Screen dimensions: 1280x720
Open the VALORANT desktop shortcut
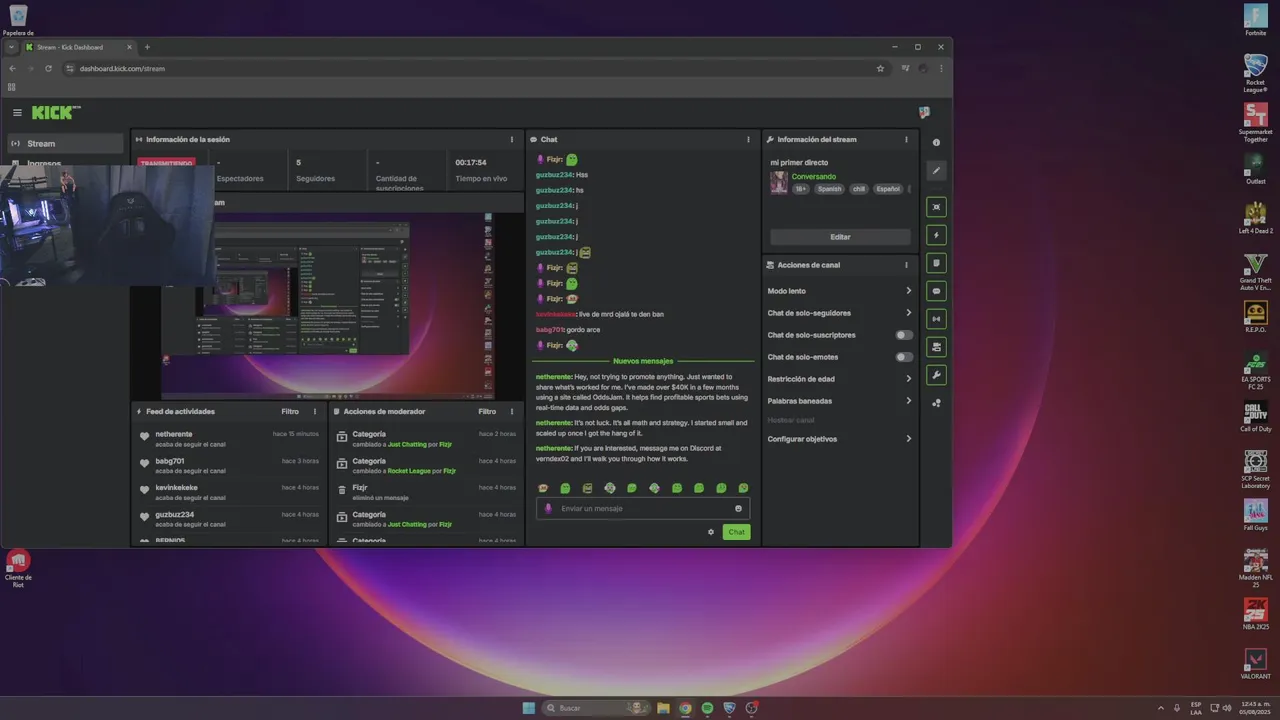[1256, 664]
